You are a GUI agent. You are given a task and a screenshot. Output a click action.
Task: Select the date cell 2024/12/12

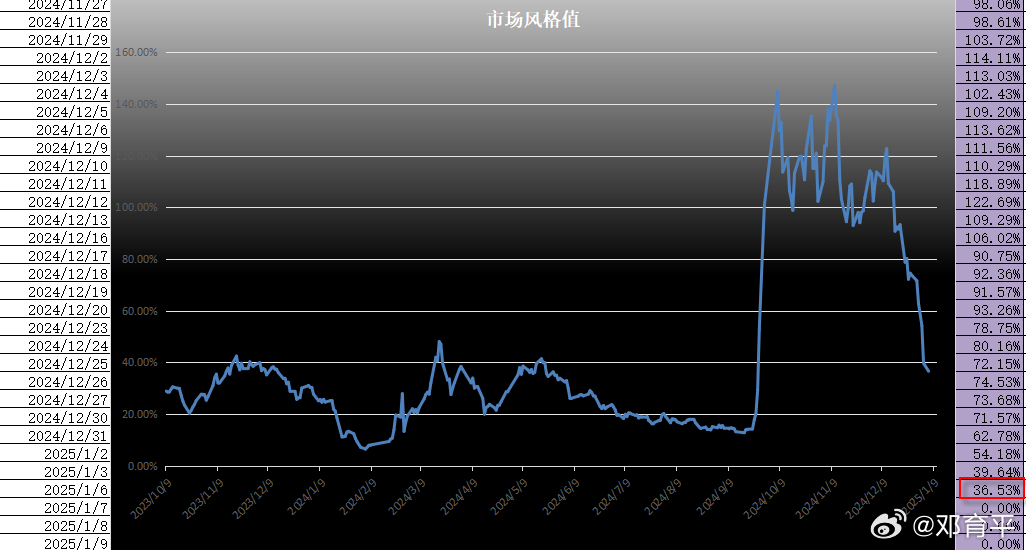point(68,201)
